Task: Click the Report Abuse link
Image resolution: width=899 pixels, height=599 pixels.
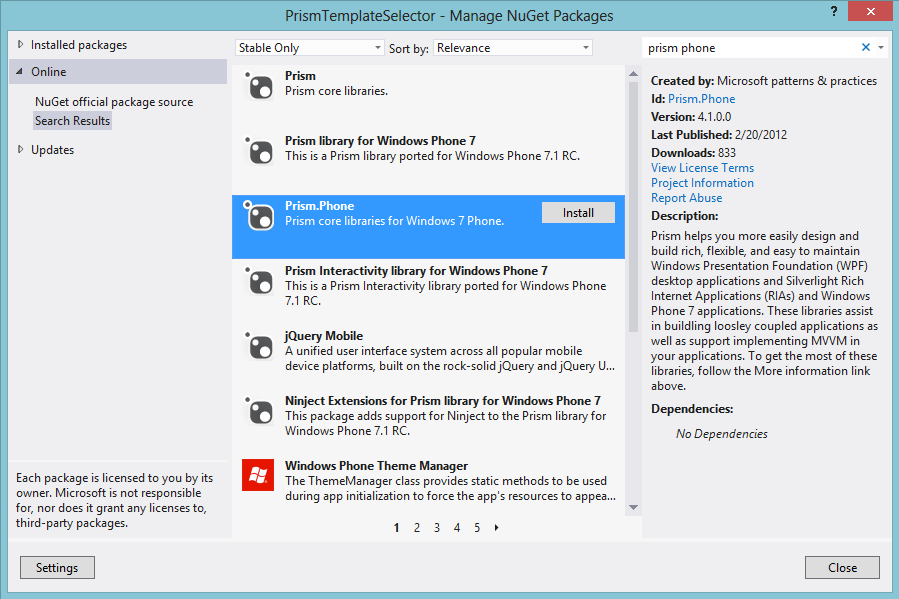Action: click(686, 198)
